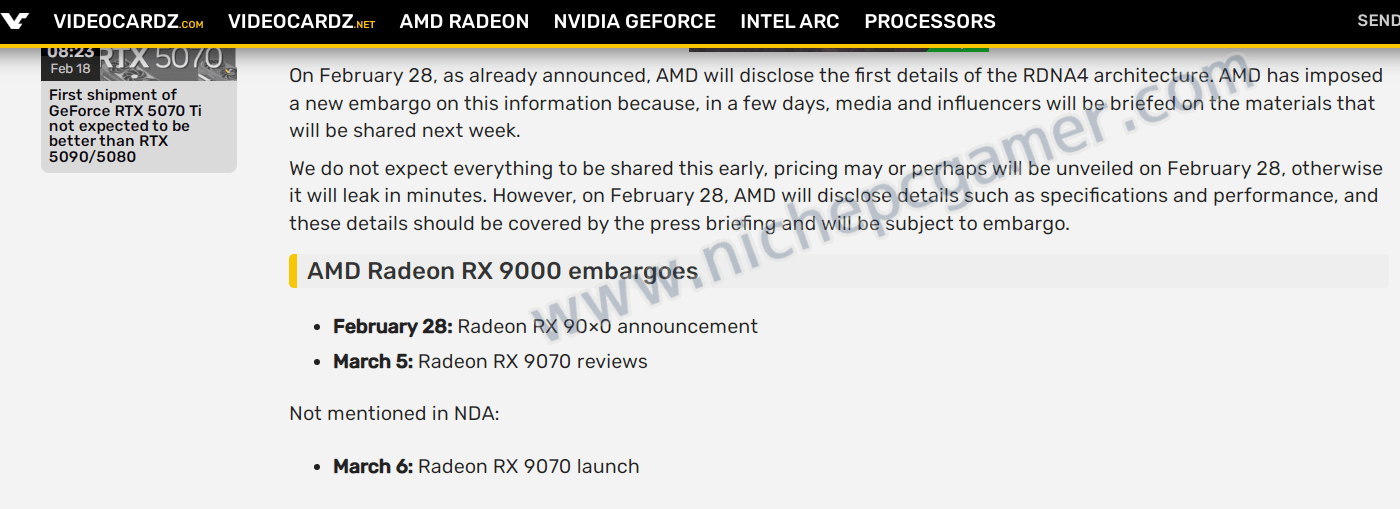The image size is (1400, 509).
Task: Click the paragraph starting We do not expect
Action: 836,196
